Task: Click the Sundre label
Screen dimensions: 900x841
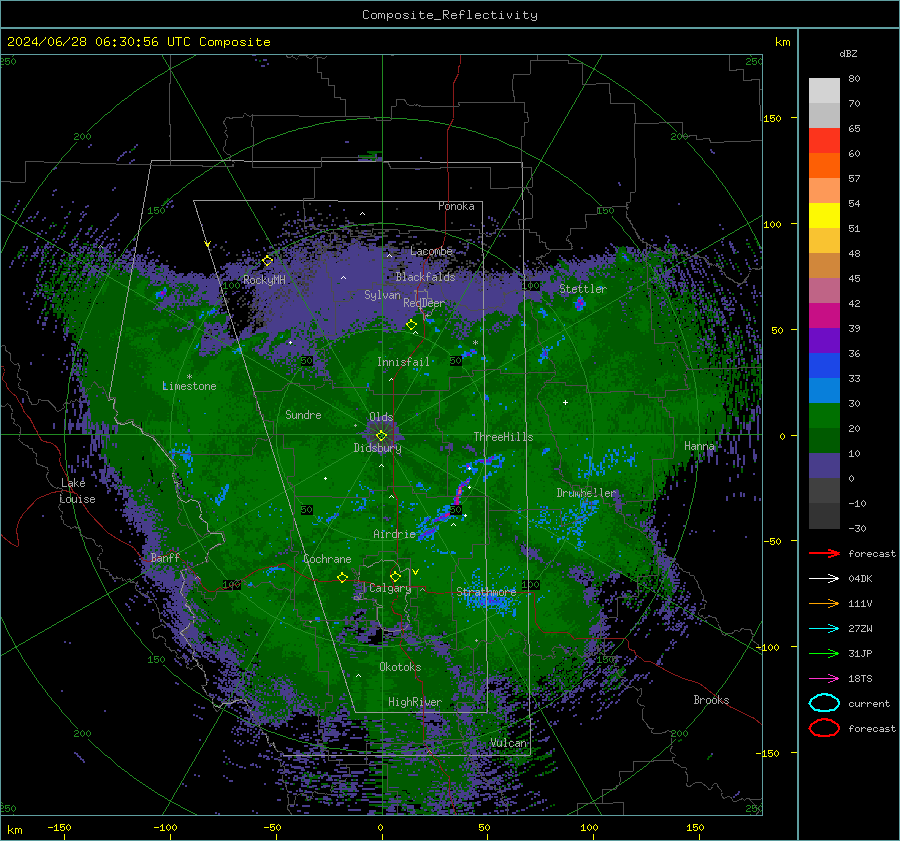Action: [303, 414]
